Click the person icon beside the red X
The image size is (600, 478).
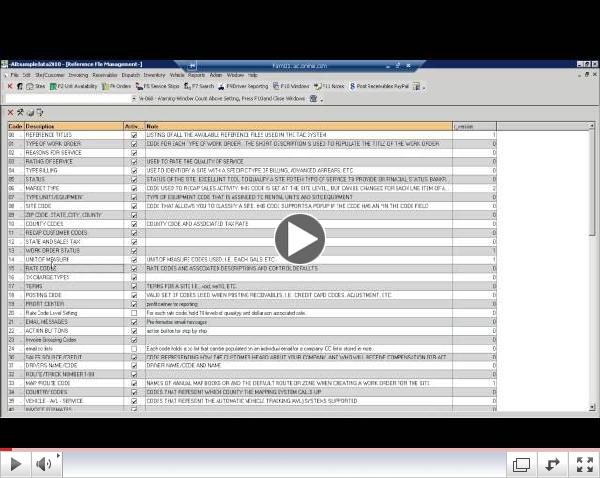20,86
